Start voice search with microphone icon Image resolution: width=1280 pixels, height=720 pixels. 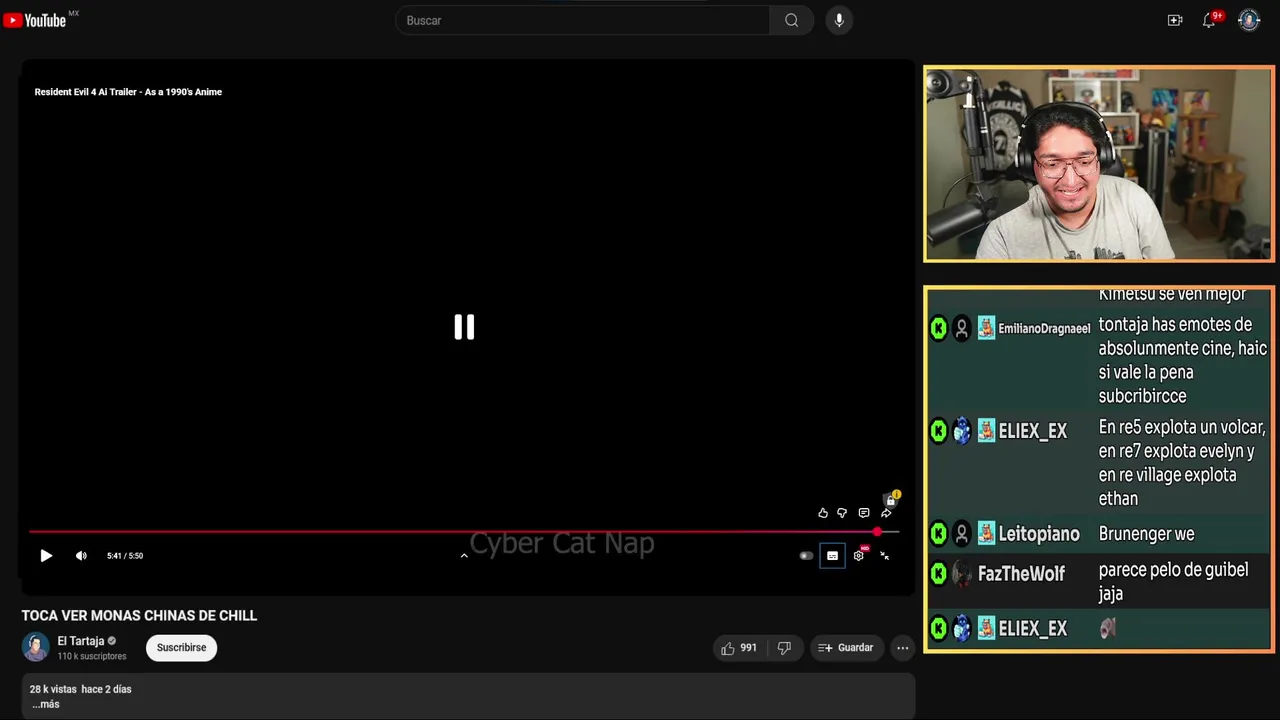[x=839, y=20]
